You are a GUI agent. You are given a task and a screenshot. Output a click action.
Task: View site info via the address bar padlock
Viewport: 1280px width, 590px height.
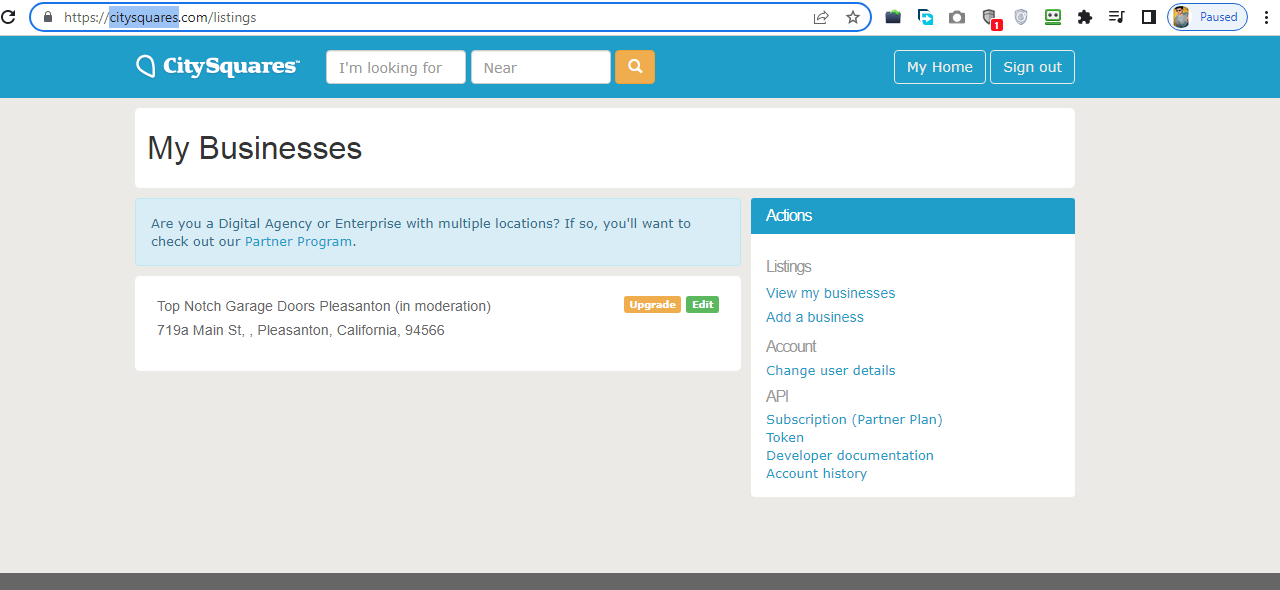click(x=47, y=17)
